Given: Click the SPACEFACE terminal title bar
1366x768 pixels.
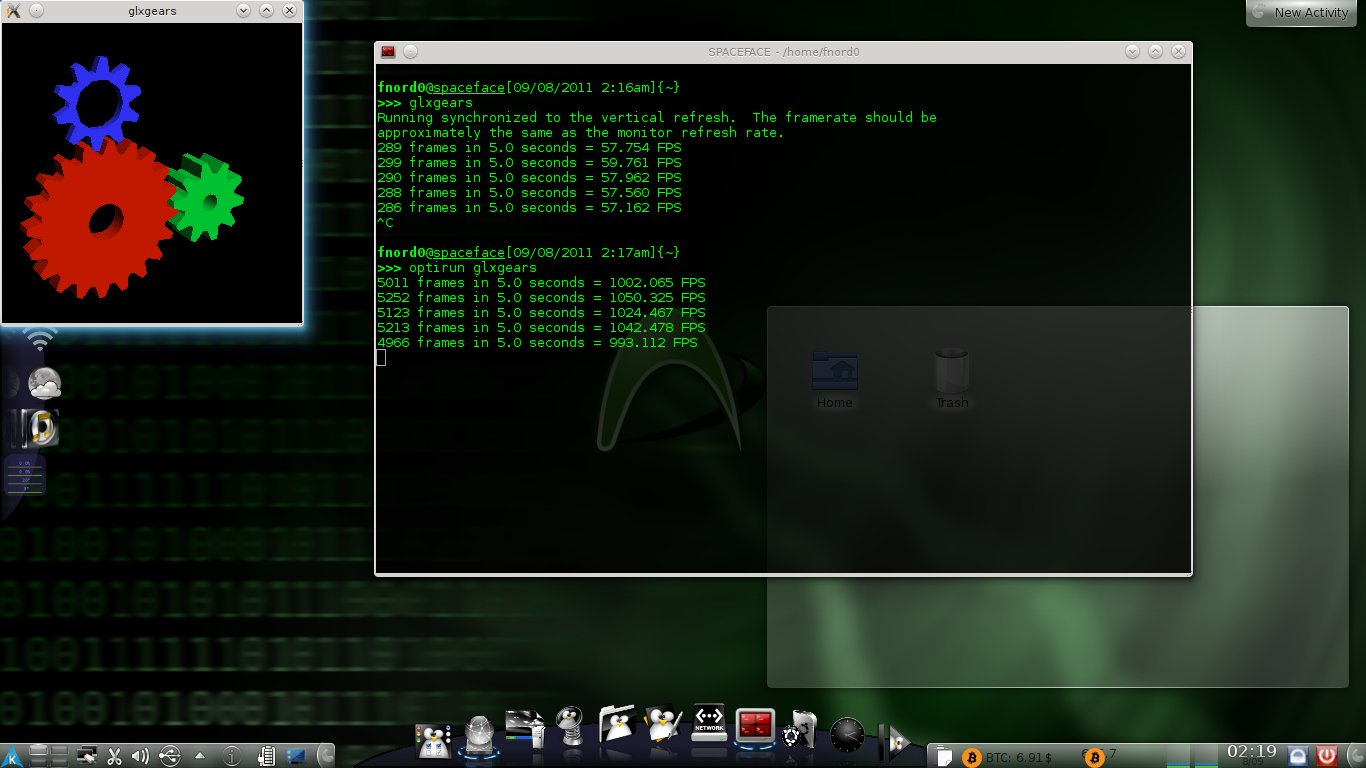Looking at the screenshot, I should [x=783, y=52].
